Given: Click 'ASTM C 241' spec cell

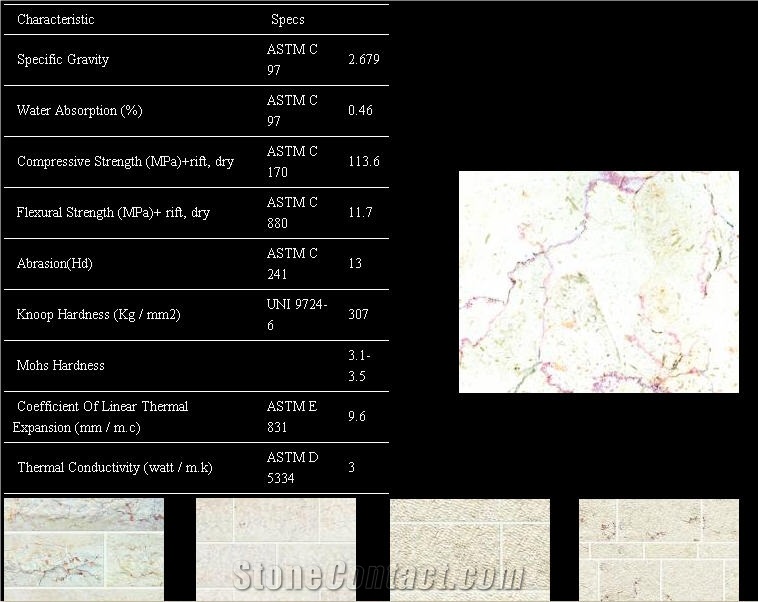Looking at the screenshot, I should (x=292, y=264).
